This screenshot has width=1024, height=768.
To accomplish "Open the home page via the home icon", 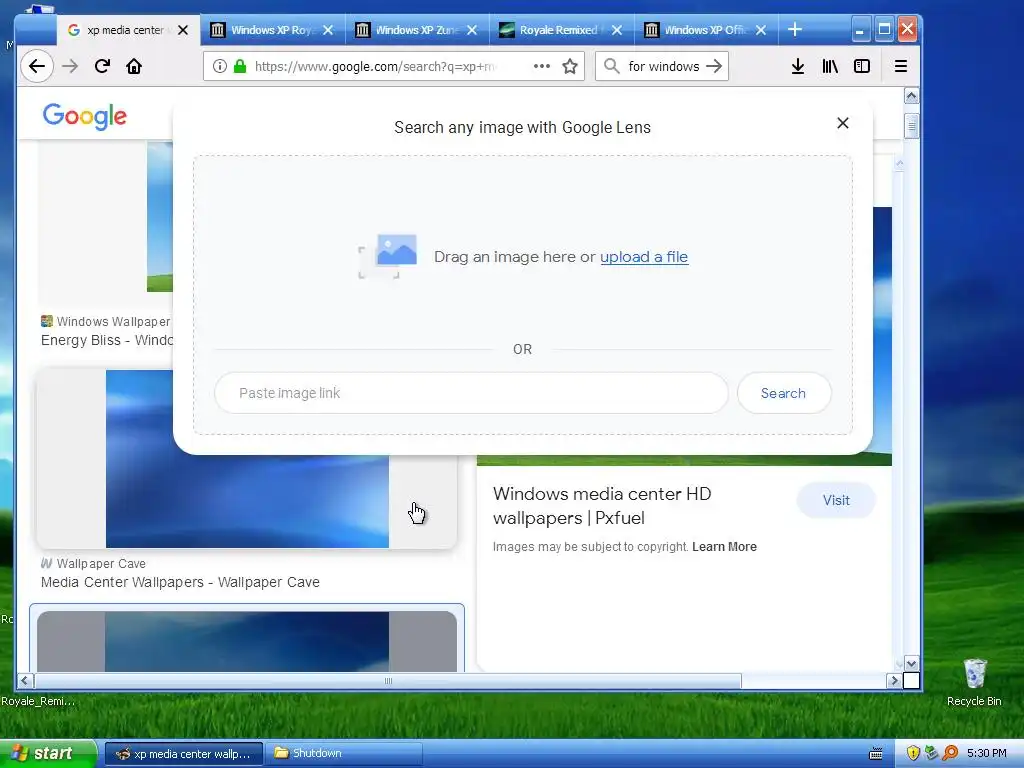I will (134, 66).
